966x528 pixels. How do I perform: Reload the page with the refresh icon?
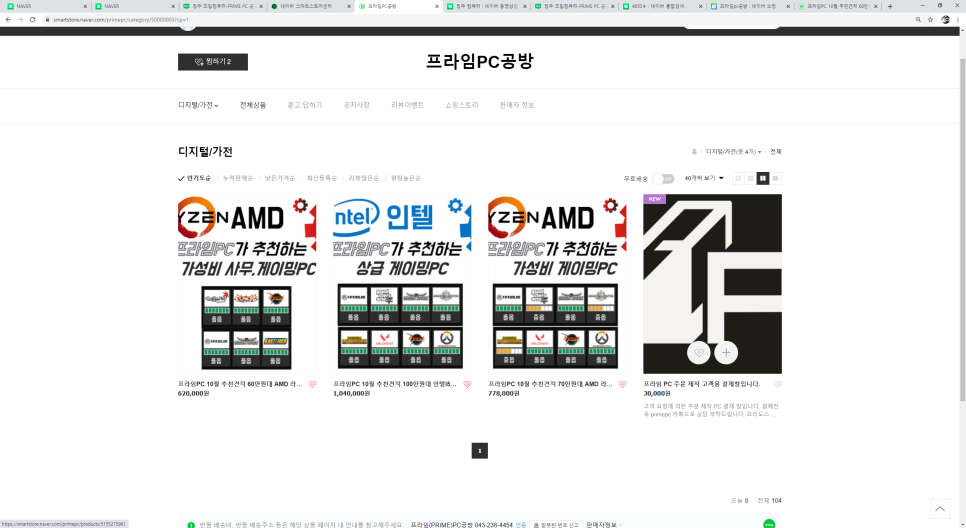33,20
